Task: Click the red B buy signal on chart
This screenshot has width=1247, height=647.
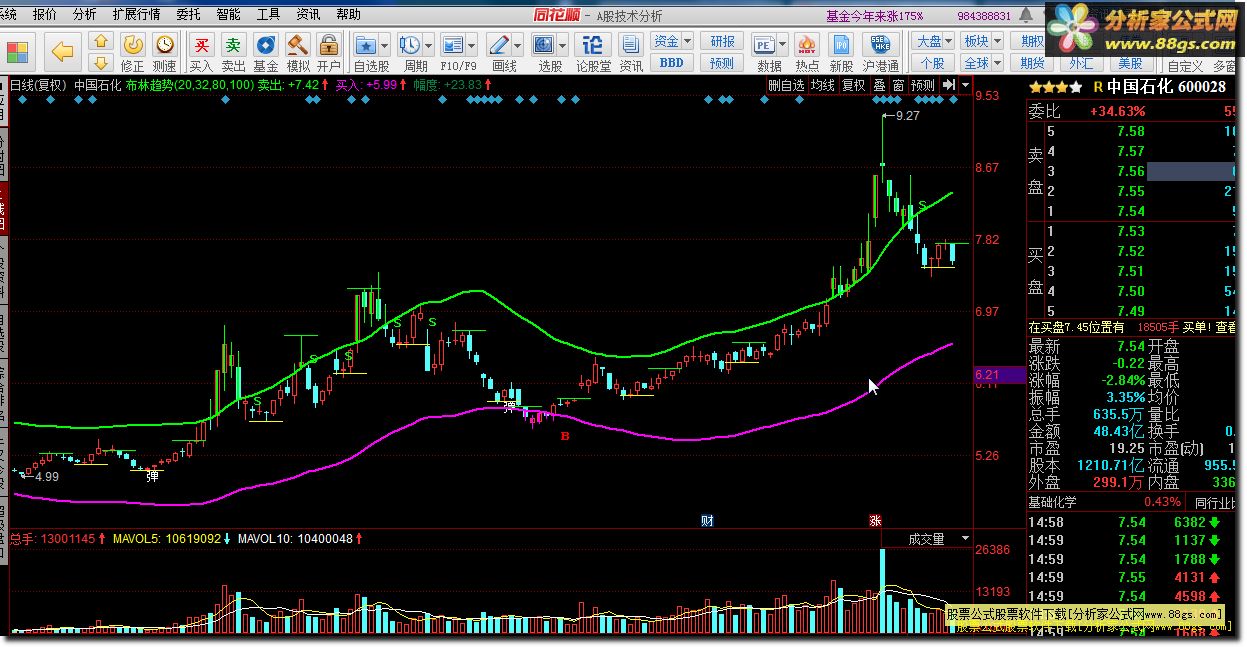Action: coord(565,436)
